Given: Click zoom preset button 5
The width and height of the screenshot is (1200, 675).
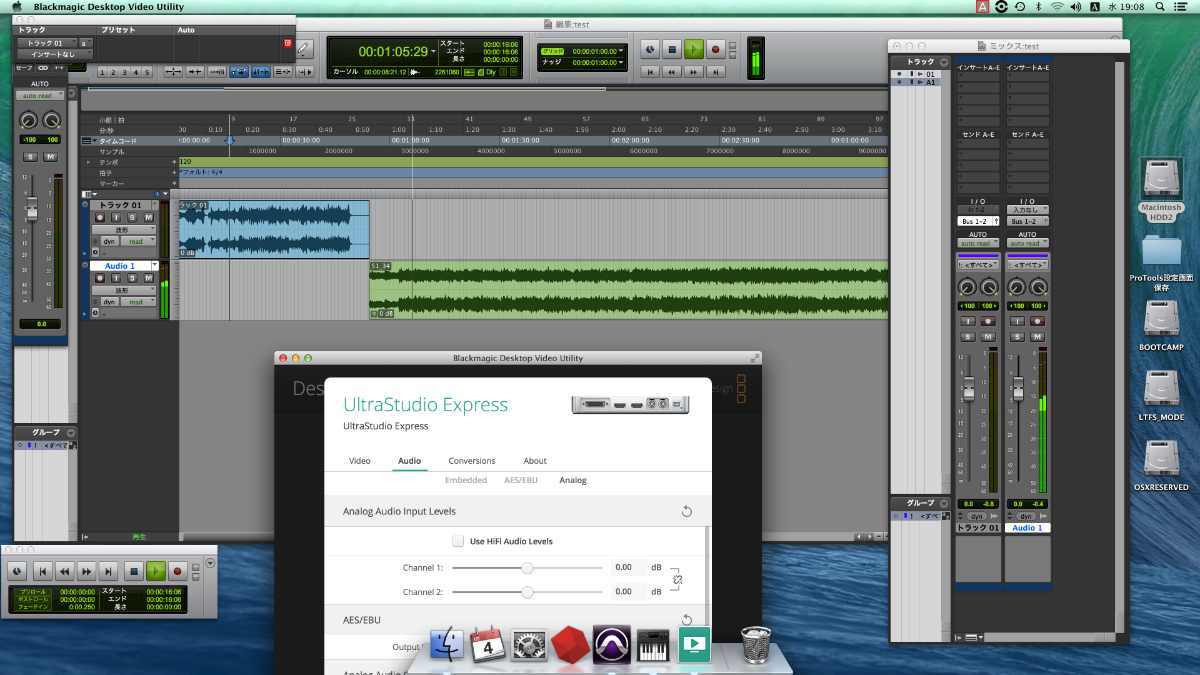Looking at the screenshot, I should click(x=147, y=72).
